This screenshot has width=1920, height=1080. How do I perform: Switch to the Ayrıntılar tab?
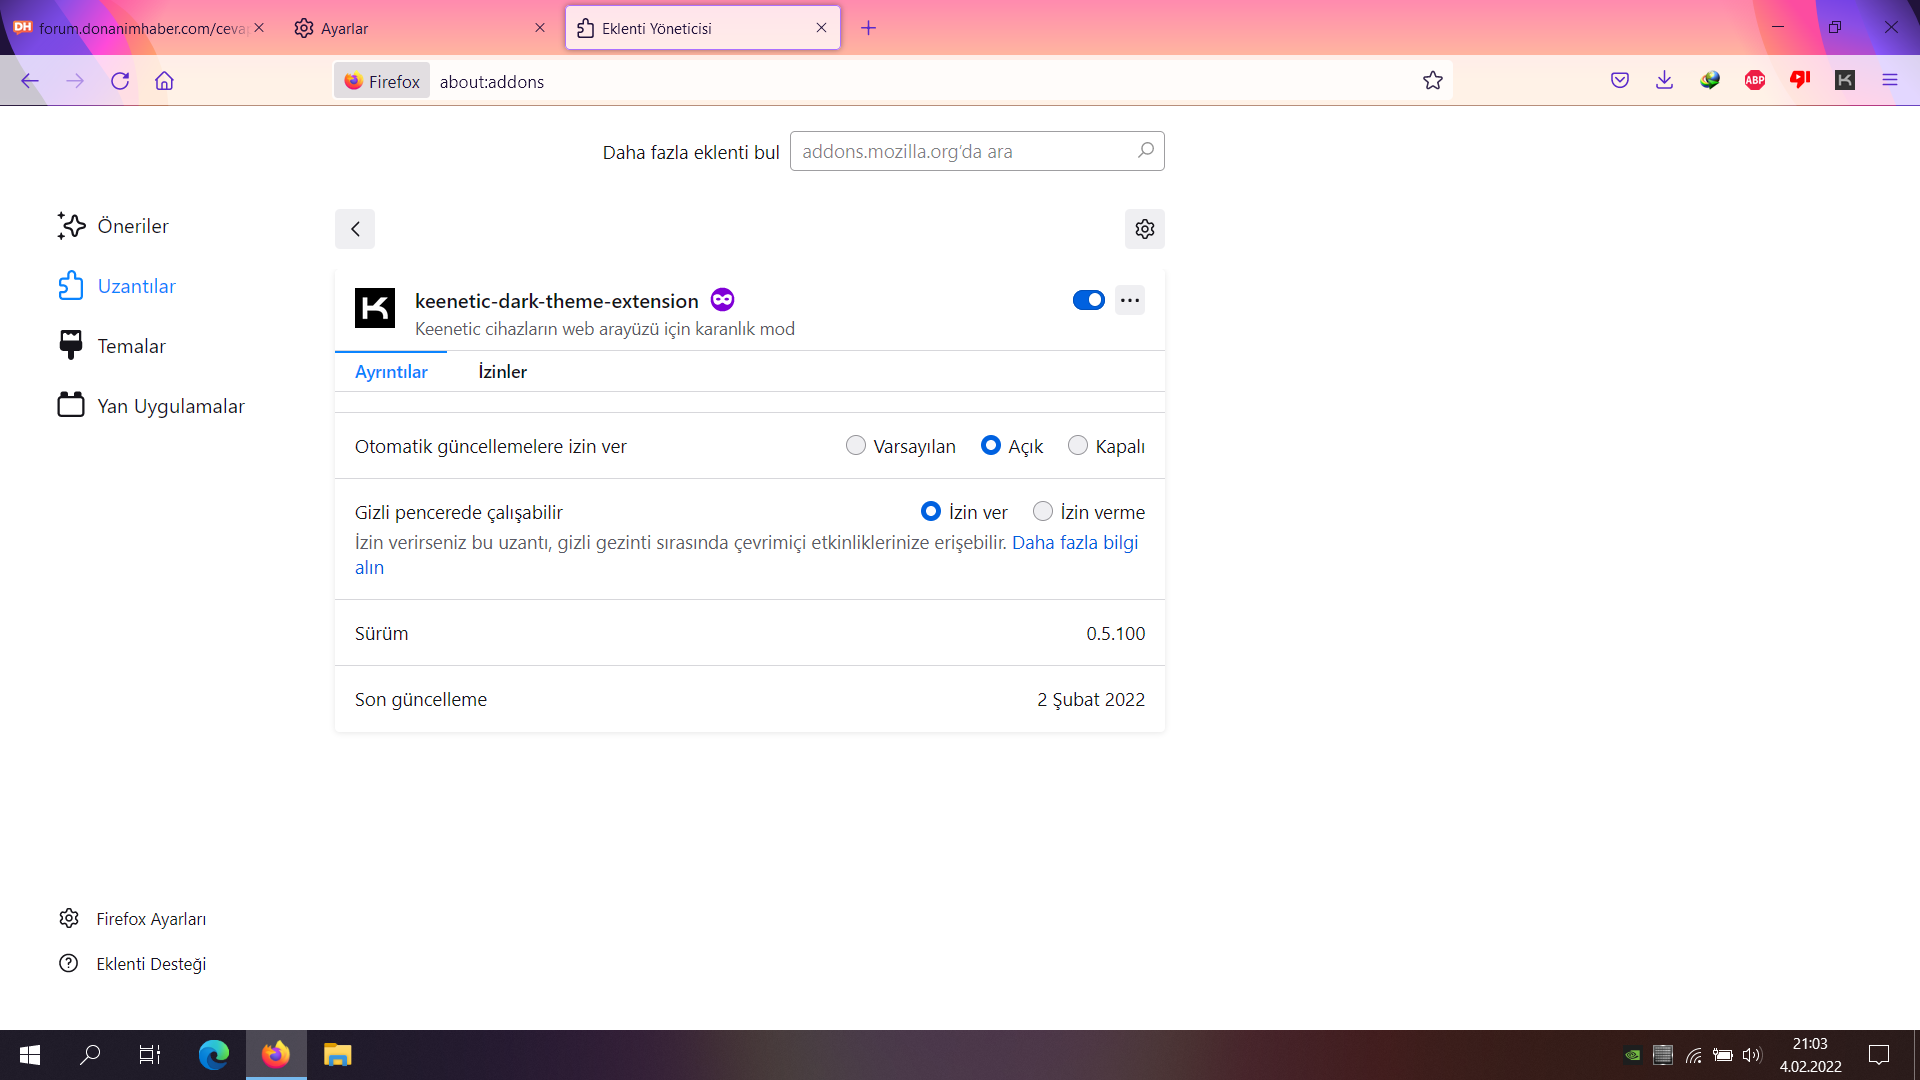point(391,372)
